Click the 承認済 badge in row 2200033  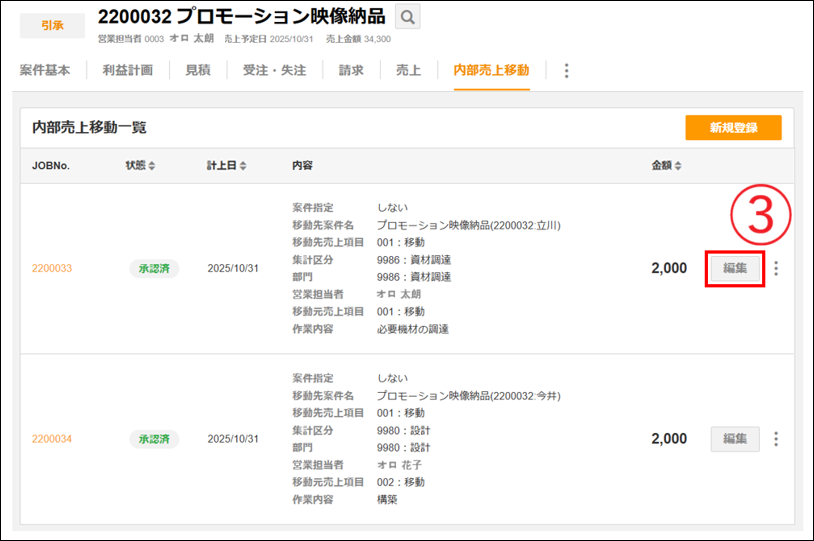[x=154, y=268]
